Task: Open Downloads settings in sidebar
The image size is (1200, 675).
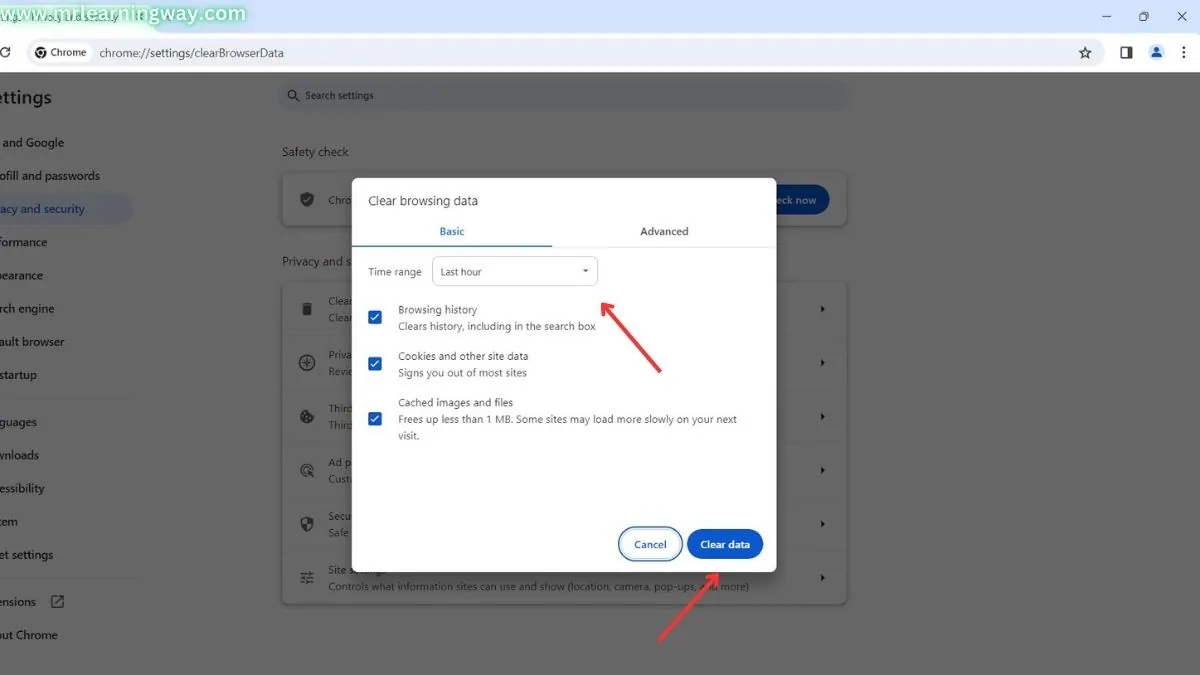Action: pos(20,455)
